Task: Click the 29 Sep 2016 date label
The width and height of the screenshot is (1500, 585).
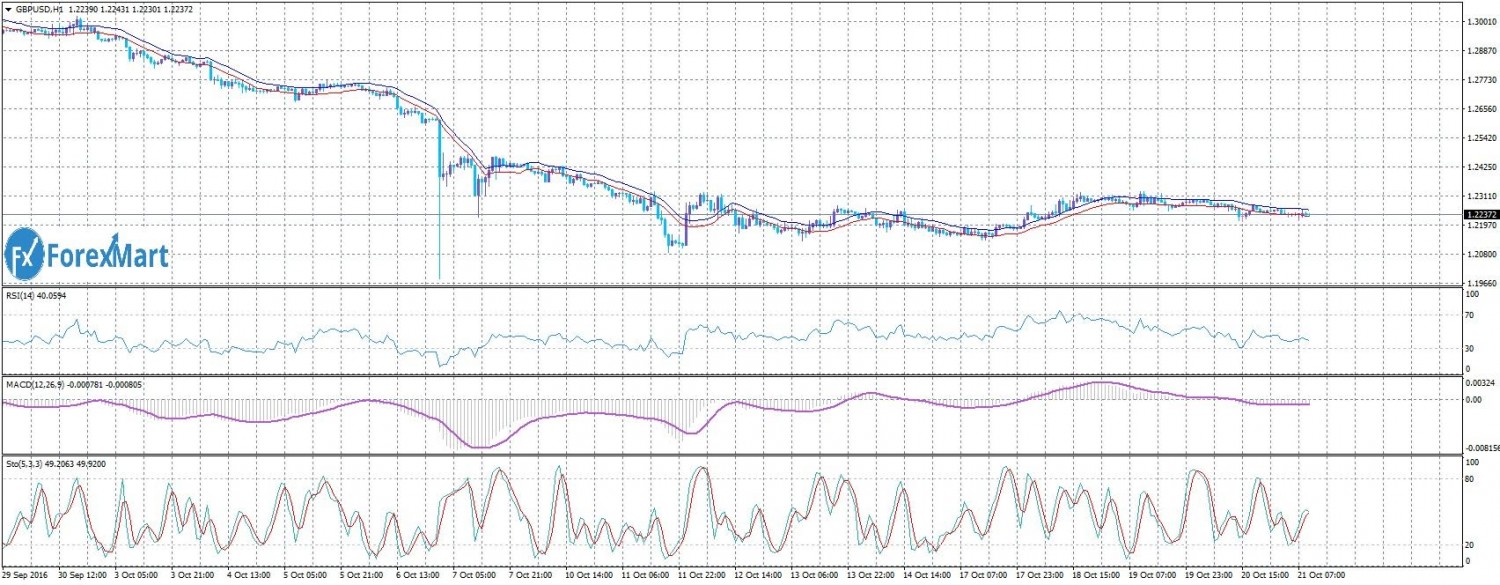Action: click(x=28, y=577)
